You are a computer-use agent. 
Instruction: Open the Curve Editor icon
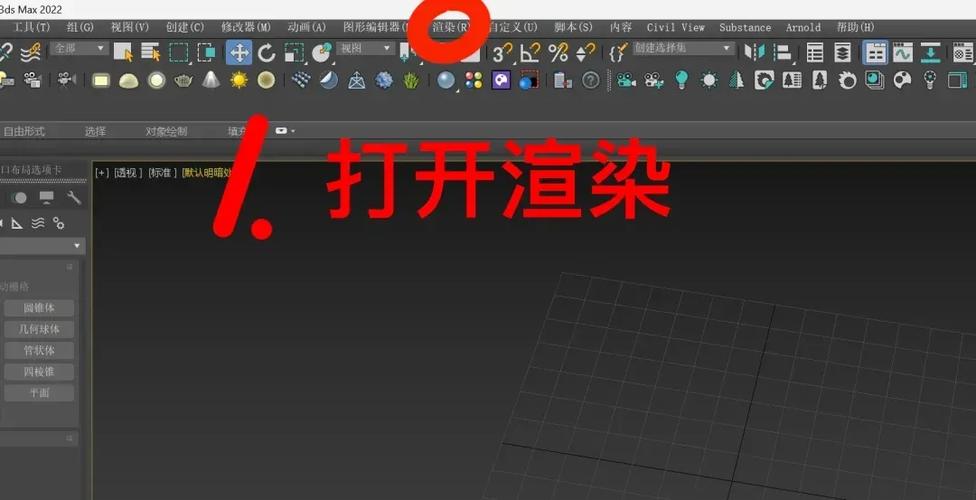tap(903, 53)
